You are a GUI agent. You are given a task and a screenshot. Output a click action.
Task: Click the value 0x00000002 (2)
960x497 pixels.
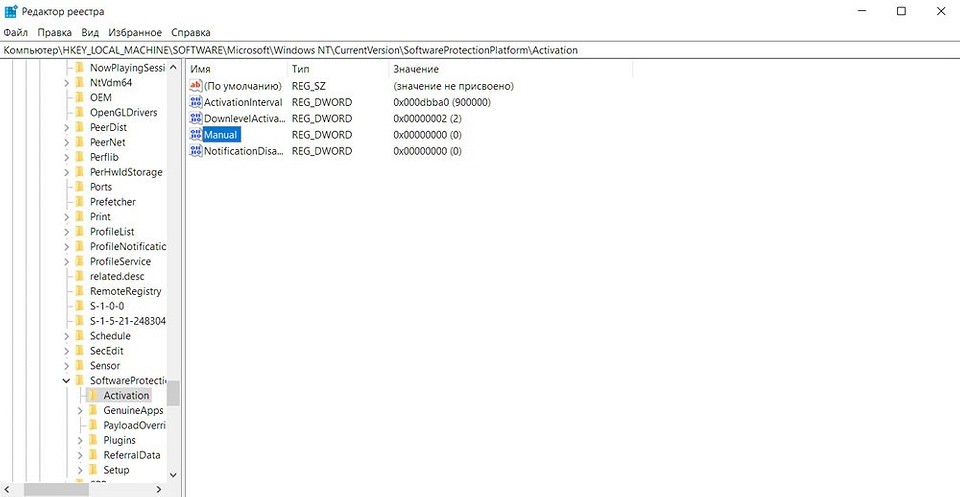427,118
